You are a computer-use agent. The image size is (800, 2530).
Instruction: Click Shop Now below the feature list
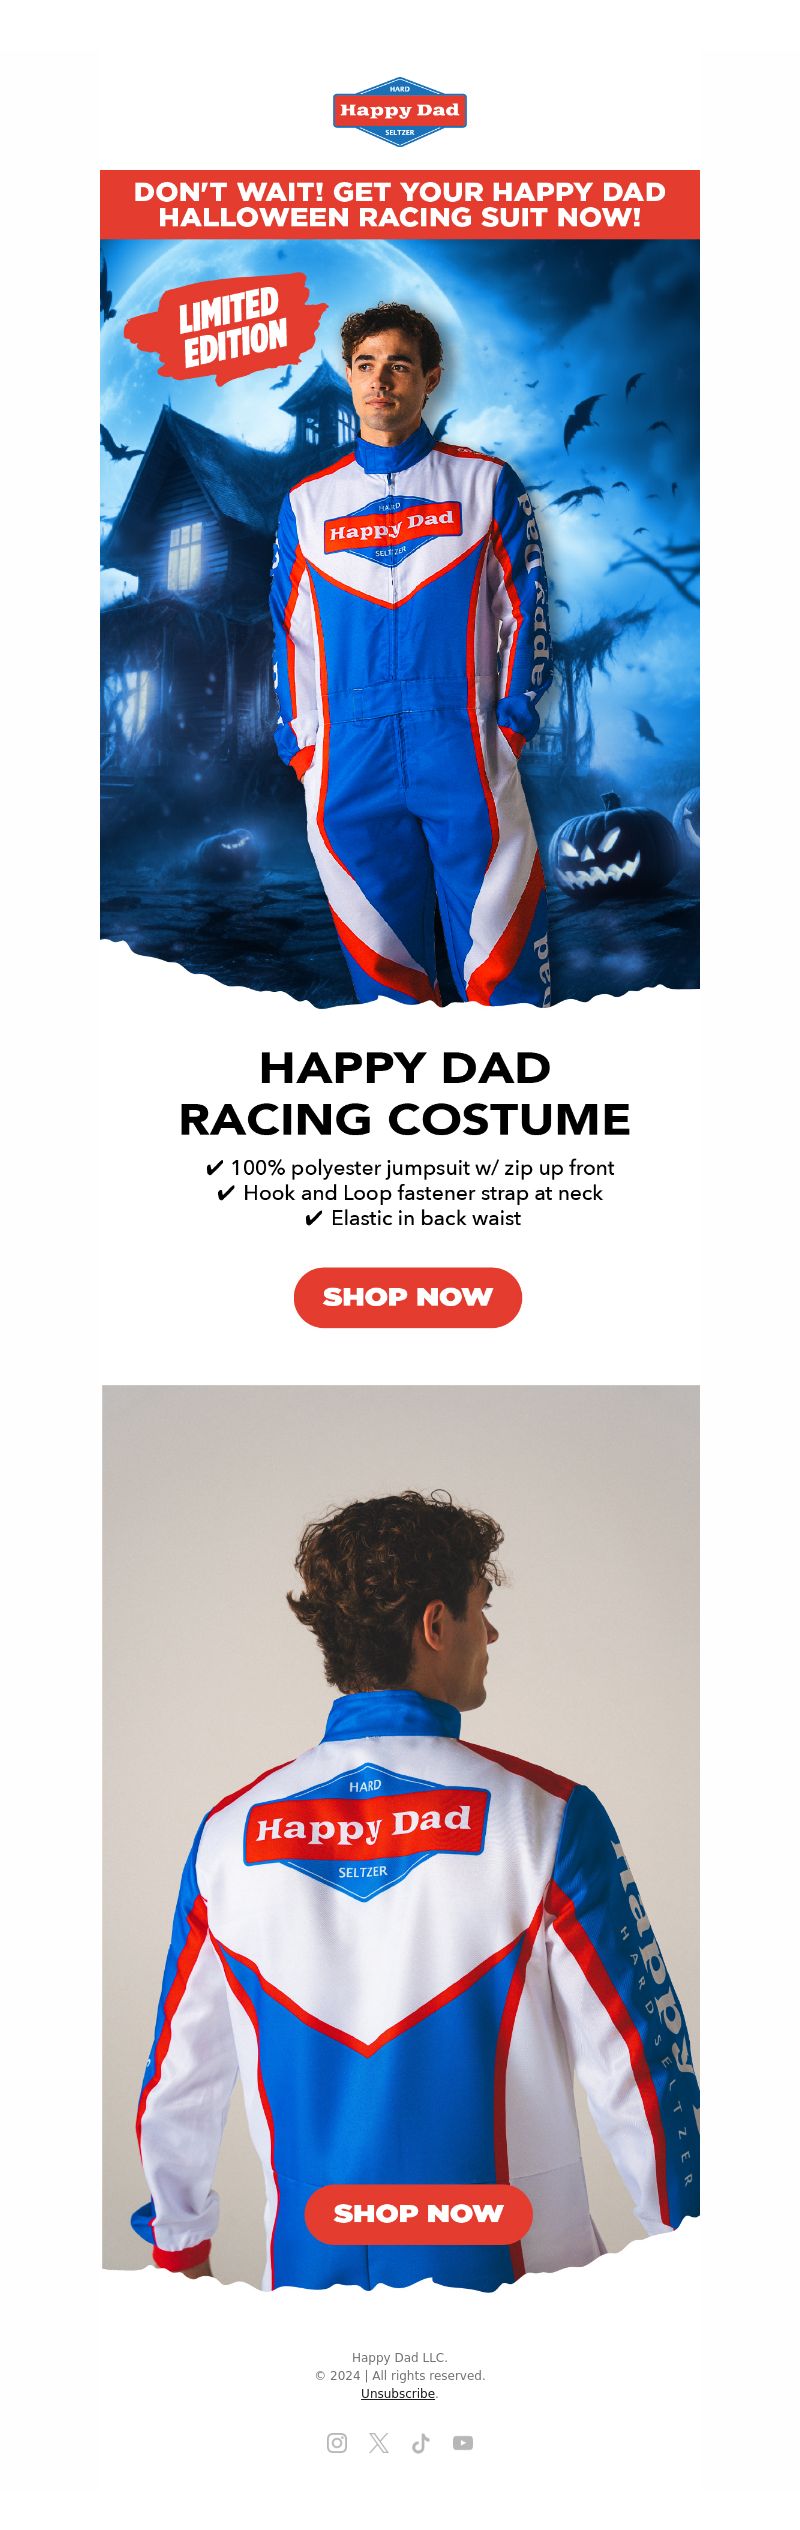click(x=408, y=1297)
